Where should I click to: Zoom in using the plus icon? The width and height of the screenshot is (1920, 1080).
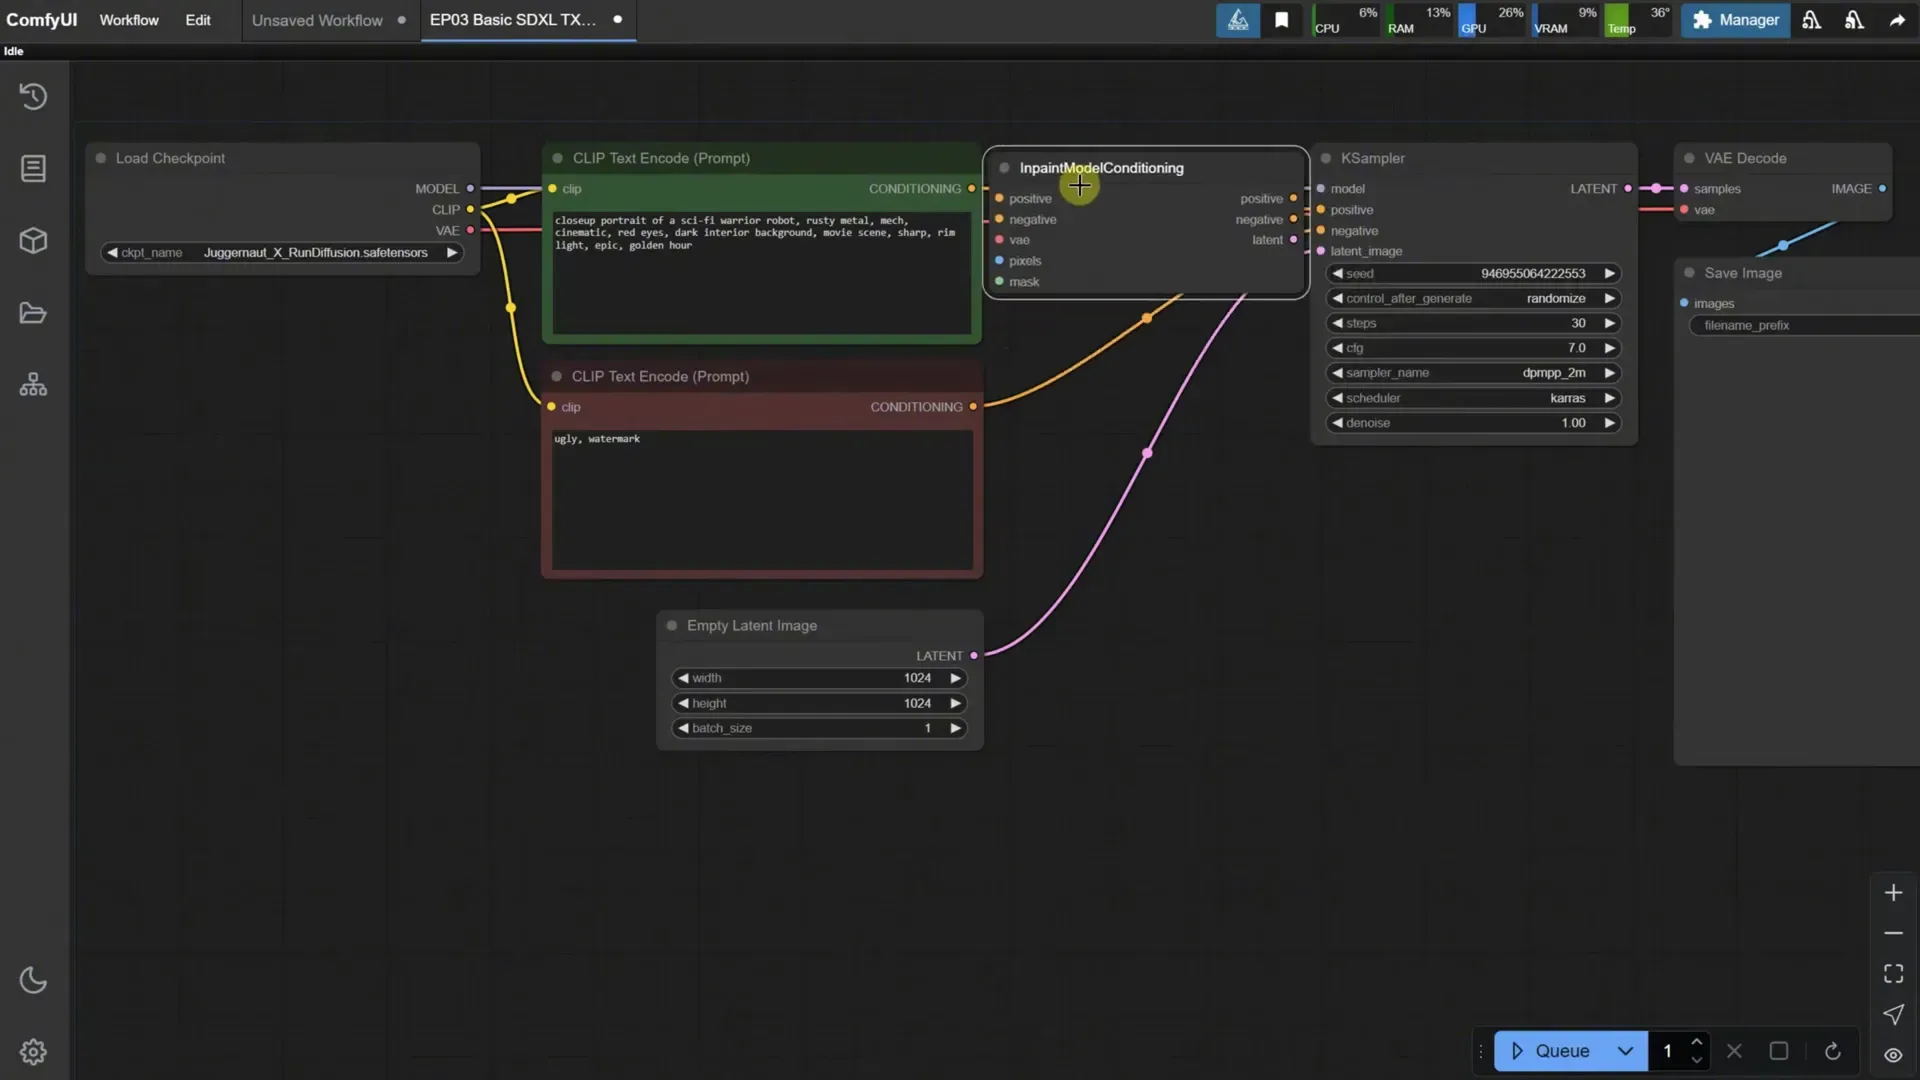1893,892
